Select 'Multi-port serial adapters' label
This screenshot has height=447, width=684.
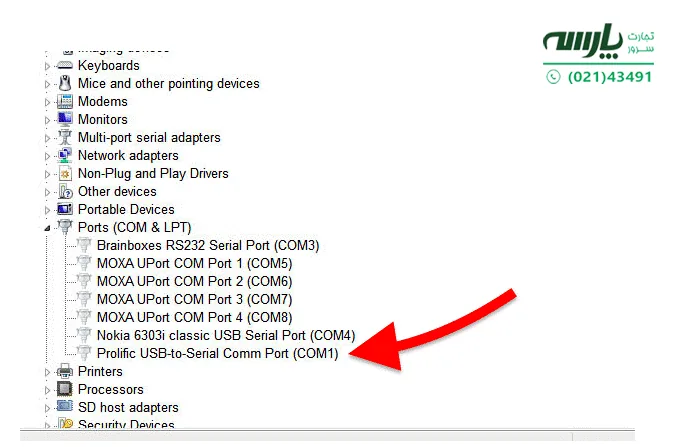tap(149, 137)
